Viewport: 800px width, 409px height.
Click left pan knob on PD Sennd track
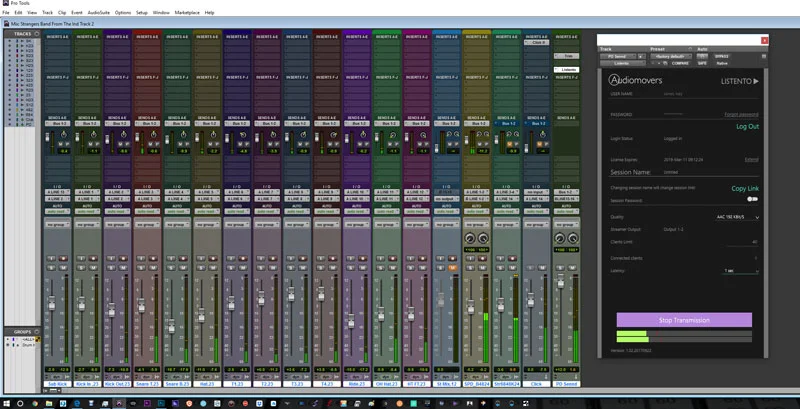[560, 238]
